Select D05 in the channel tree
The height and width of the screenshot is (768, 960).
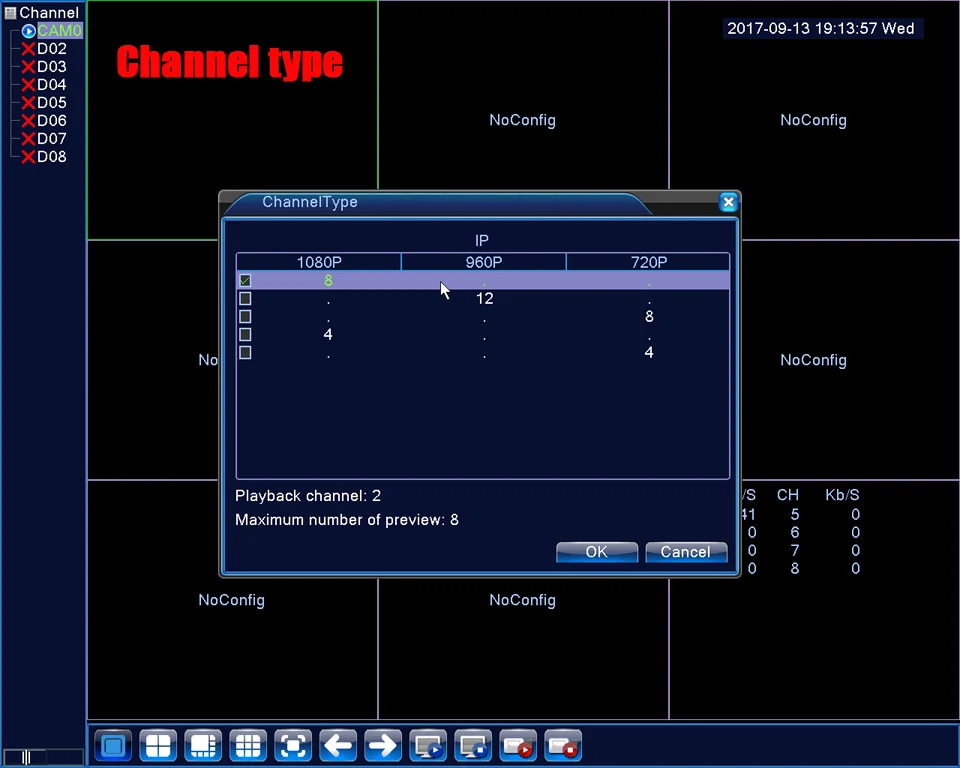point(52,103)
